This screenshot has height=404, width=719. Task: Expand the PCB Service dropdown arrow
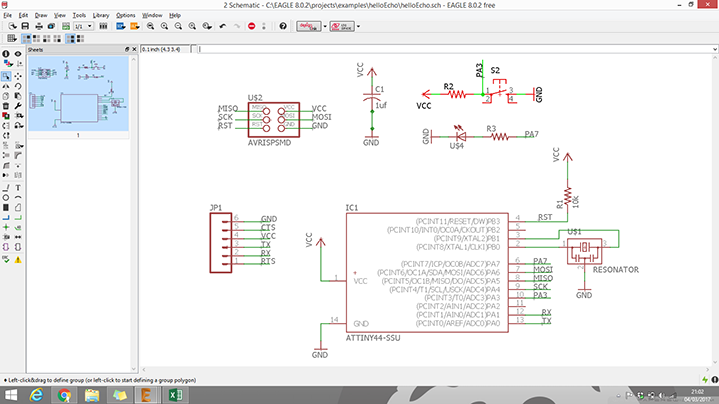(358, 26)
